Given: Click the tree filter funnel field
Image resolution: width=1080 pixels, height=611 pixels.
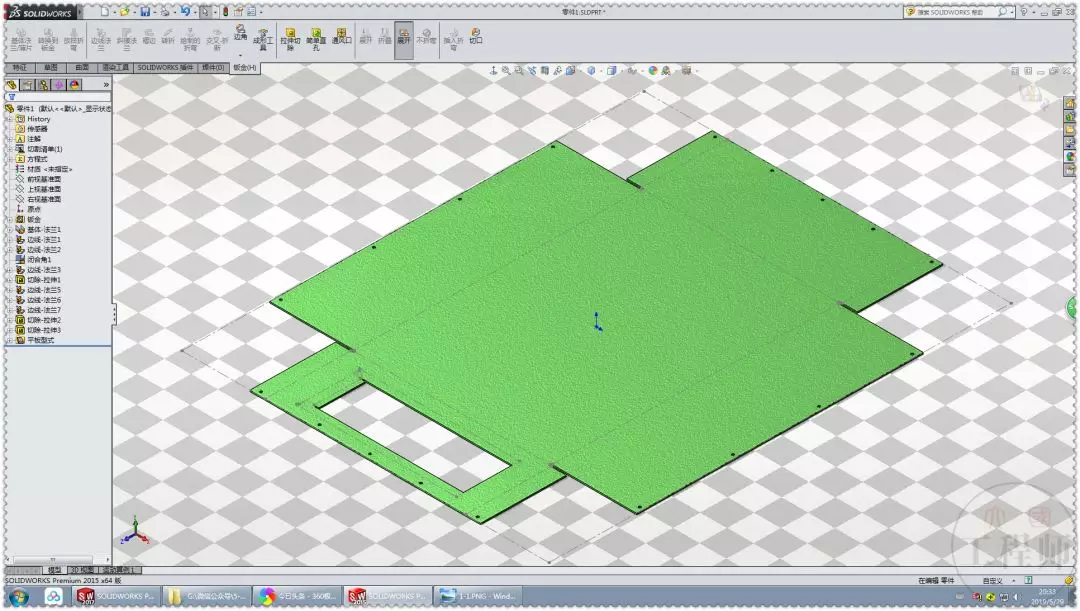Looking at the screenshot, I should (58, 97).
